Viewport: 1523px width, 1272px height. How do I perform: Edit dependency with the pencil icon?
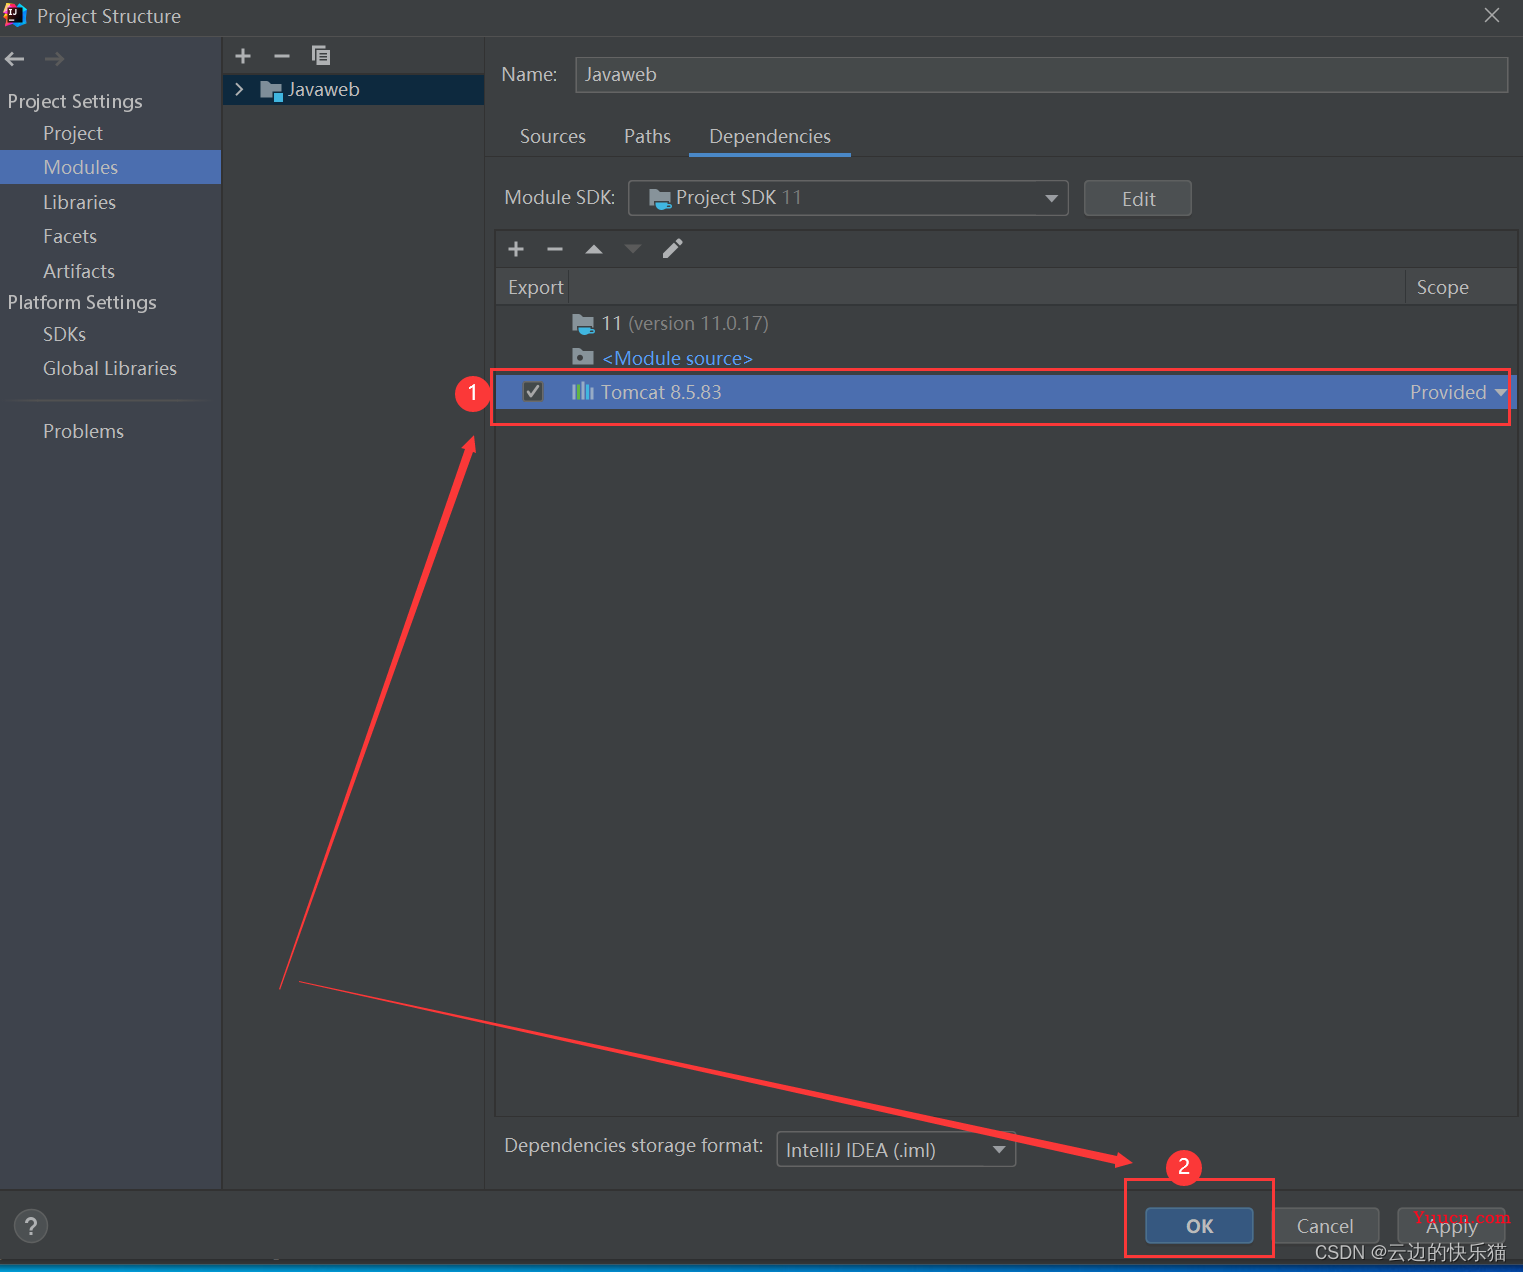pyautogui.click(x=673, y=248)
